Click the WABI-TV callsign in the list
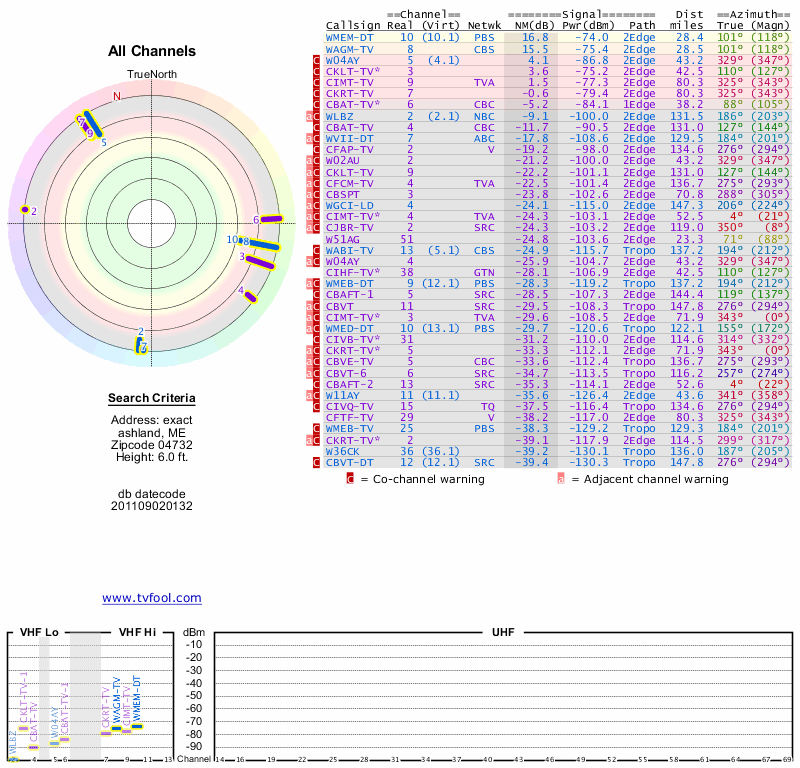The height and width of the screenshot is (768, 800). [349, 250]
